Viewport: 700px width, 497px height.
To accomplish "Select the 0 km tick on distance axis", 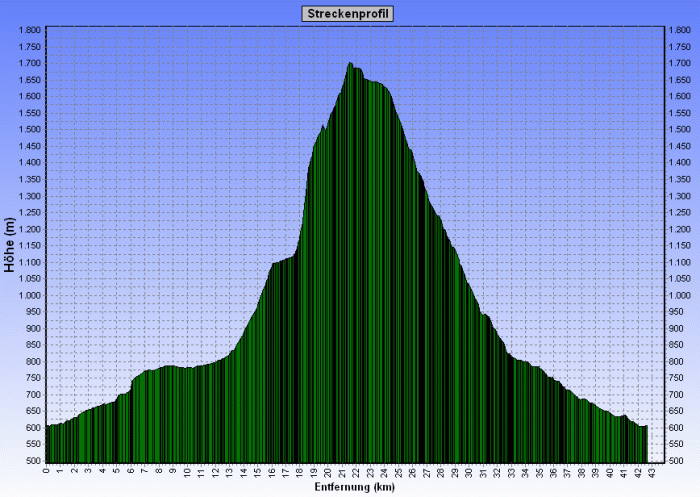I will pyautogui.click(x=45, y=472).
